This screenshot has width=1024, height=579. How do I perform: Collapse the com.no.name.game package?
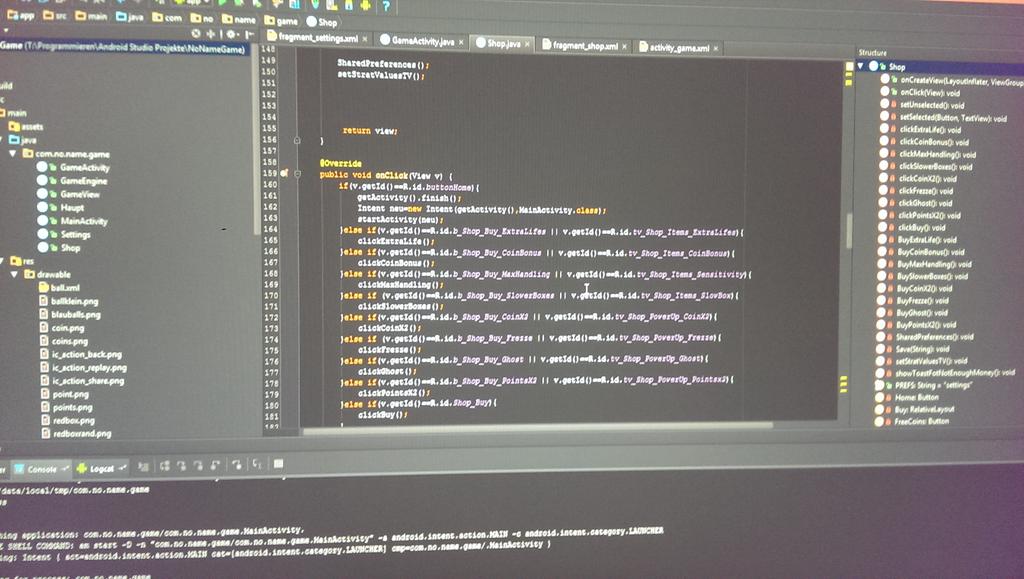(12, 153)
